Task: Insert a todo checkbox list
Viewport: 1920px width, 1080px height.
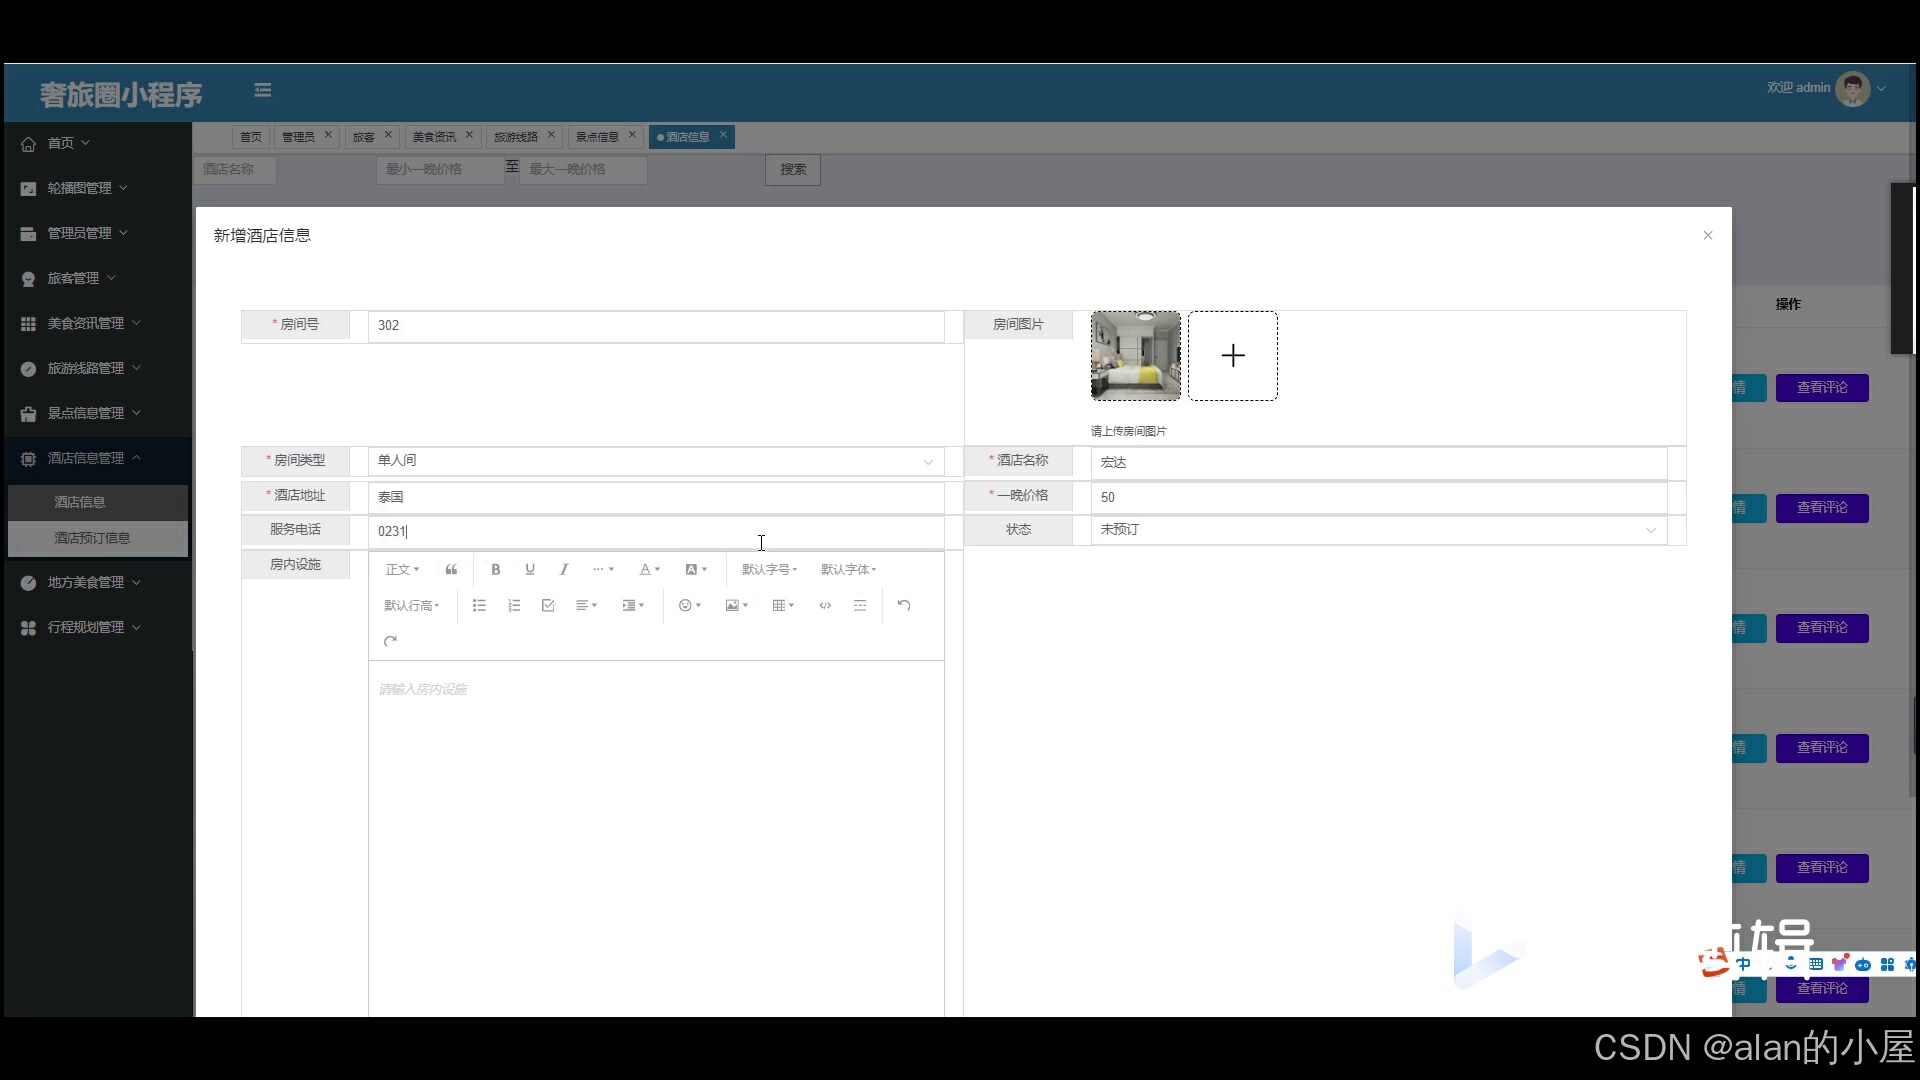Action: point(548,606)
